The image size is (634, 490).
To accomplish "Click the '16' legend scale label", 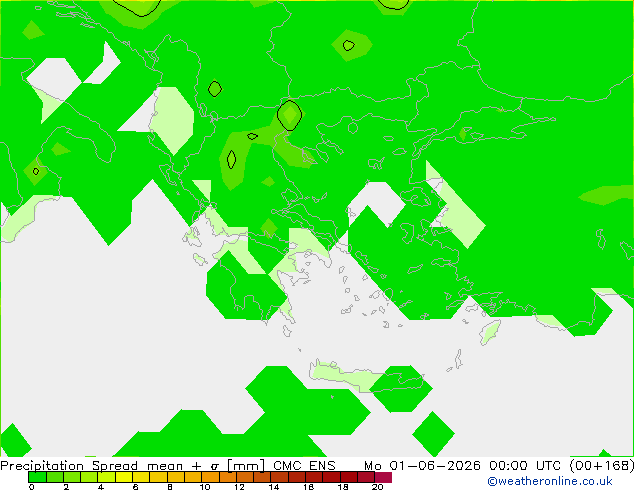I will [309, 487].
